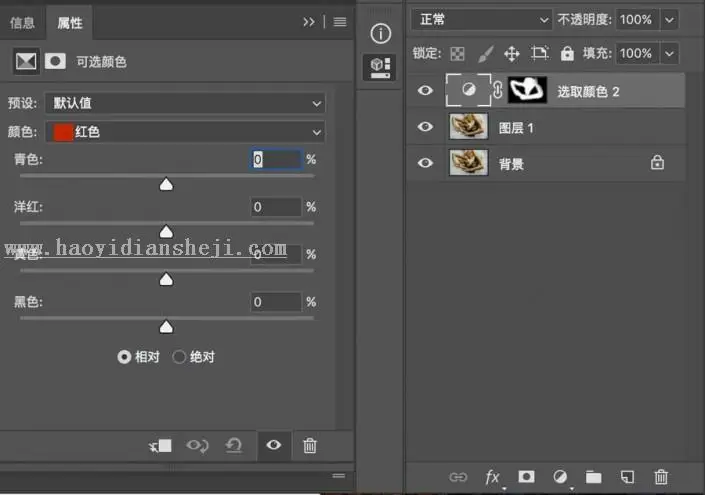The image size is (705, 495).
Task: Click the layer mask icon in Properties
Action: [x=55, y=61]
